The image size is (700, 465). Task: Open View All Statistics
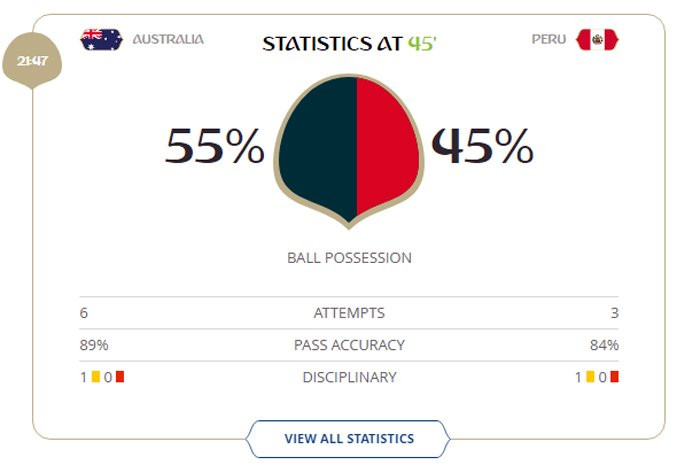click(349, 438)
